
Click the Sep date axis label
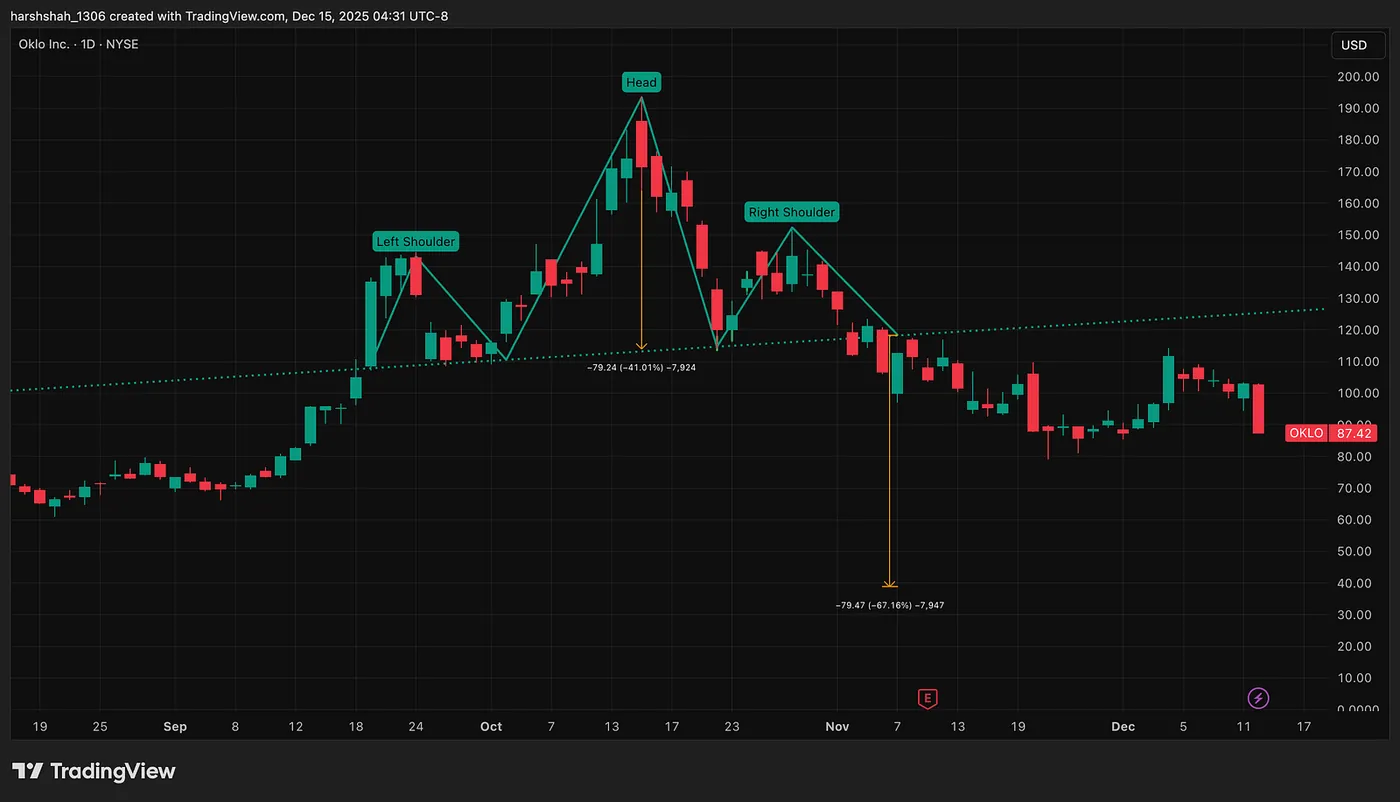coord(174,727)
